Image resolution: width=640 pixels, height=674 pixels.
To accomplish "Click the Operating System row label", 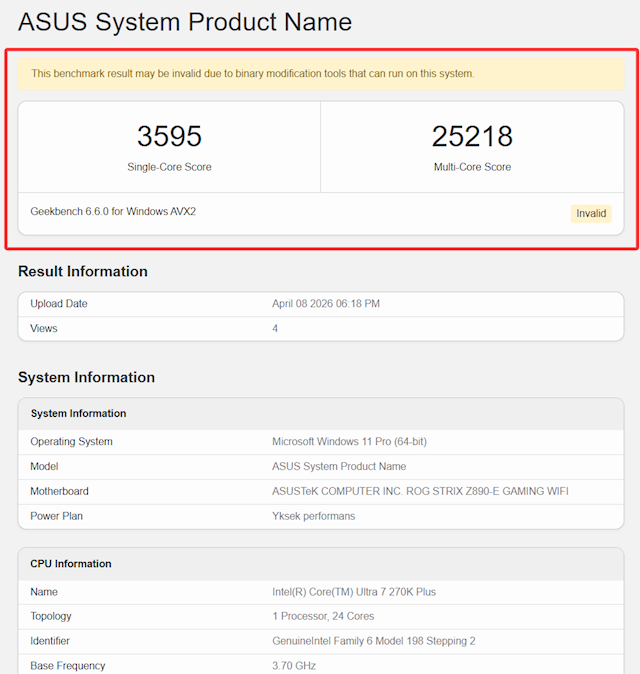I will pyautogui.click(x=71, y=442).
